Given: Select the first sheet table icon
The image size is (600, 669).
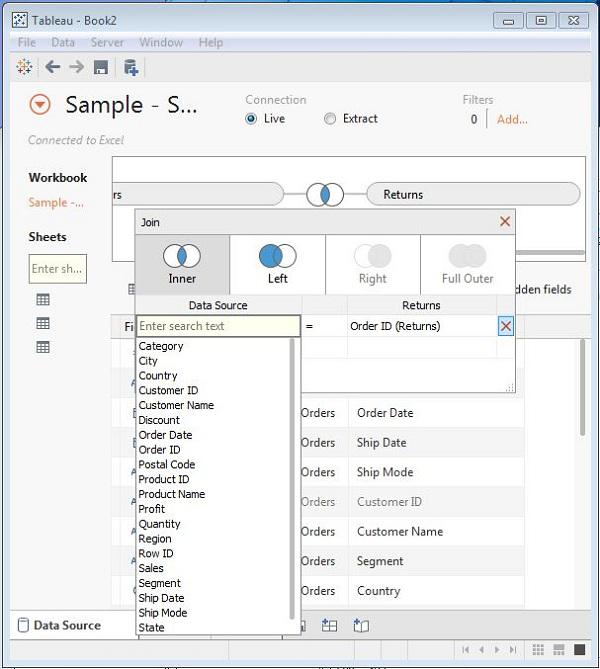Looking at the screenshot, I should 43,300.
